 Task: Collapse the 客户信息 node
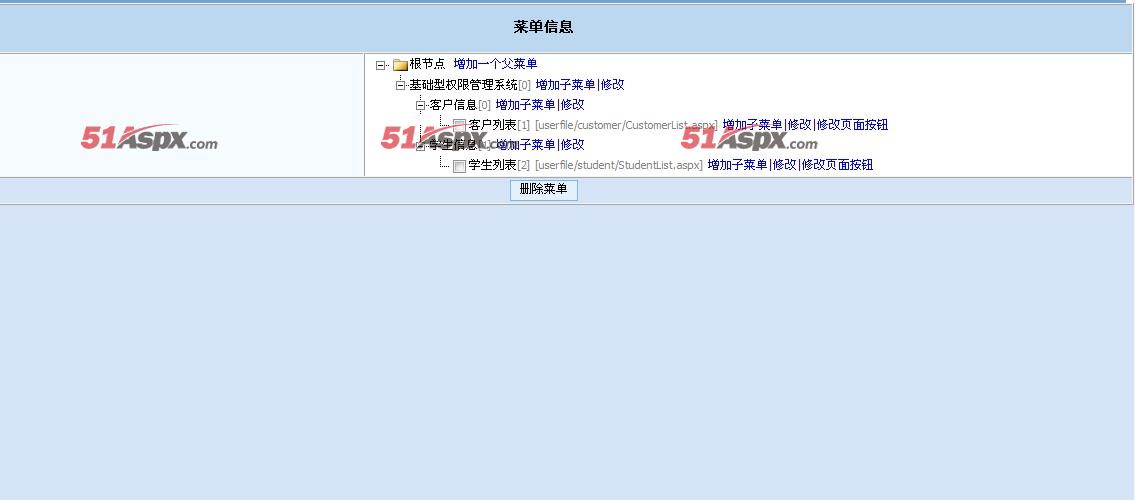tap(421, 106)
